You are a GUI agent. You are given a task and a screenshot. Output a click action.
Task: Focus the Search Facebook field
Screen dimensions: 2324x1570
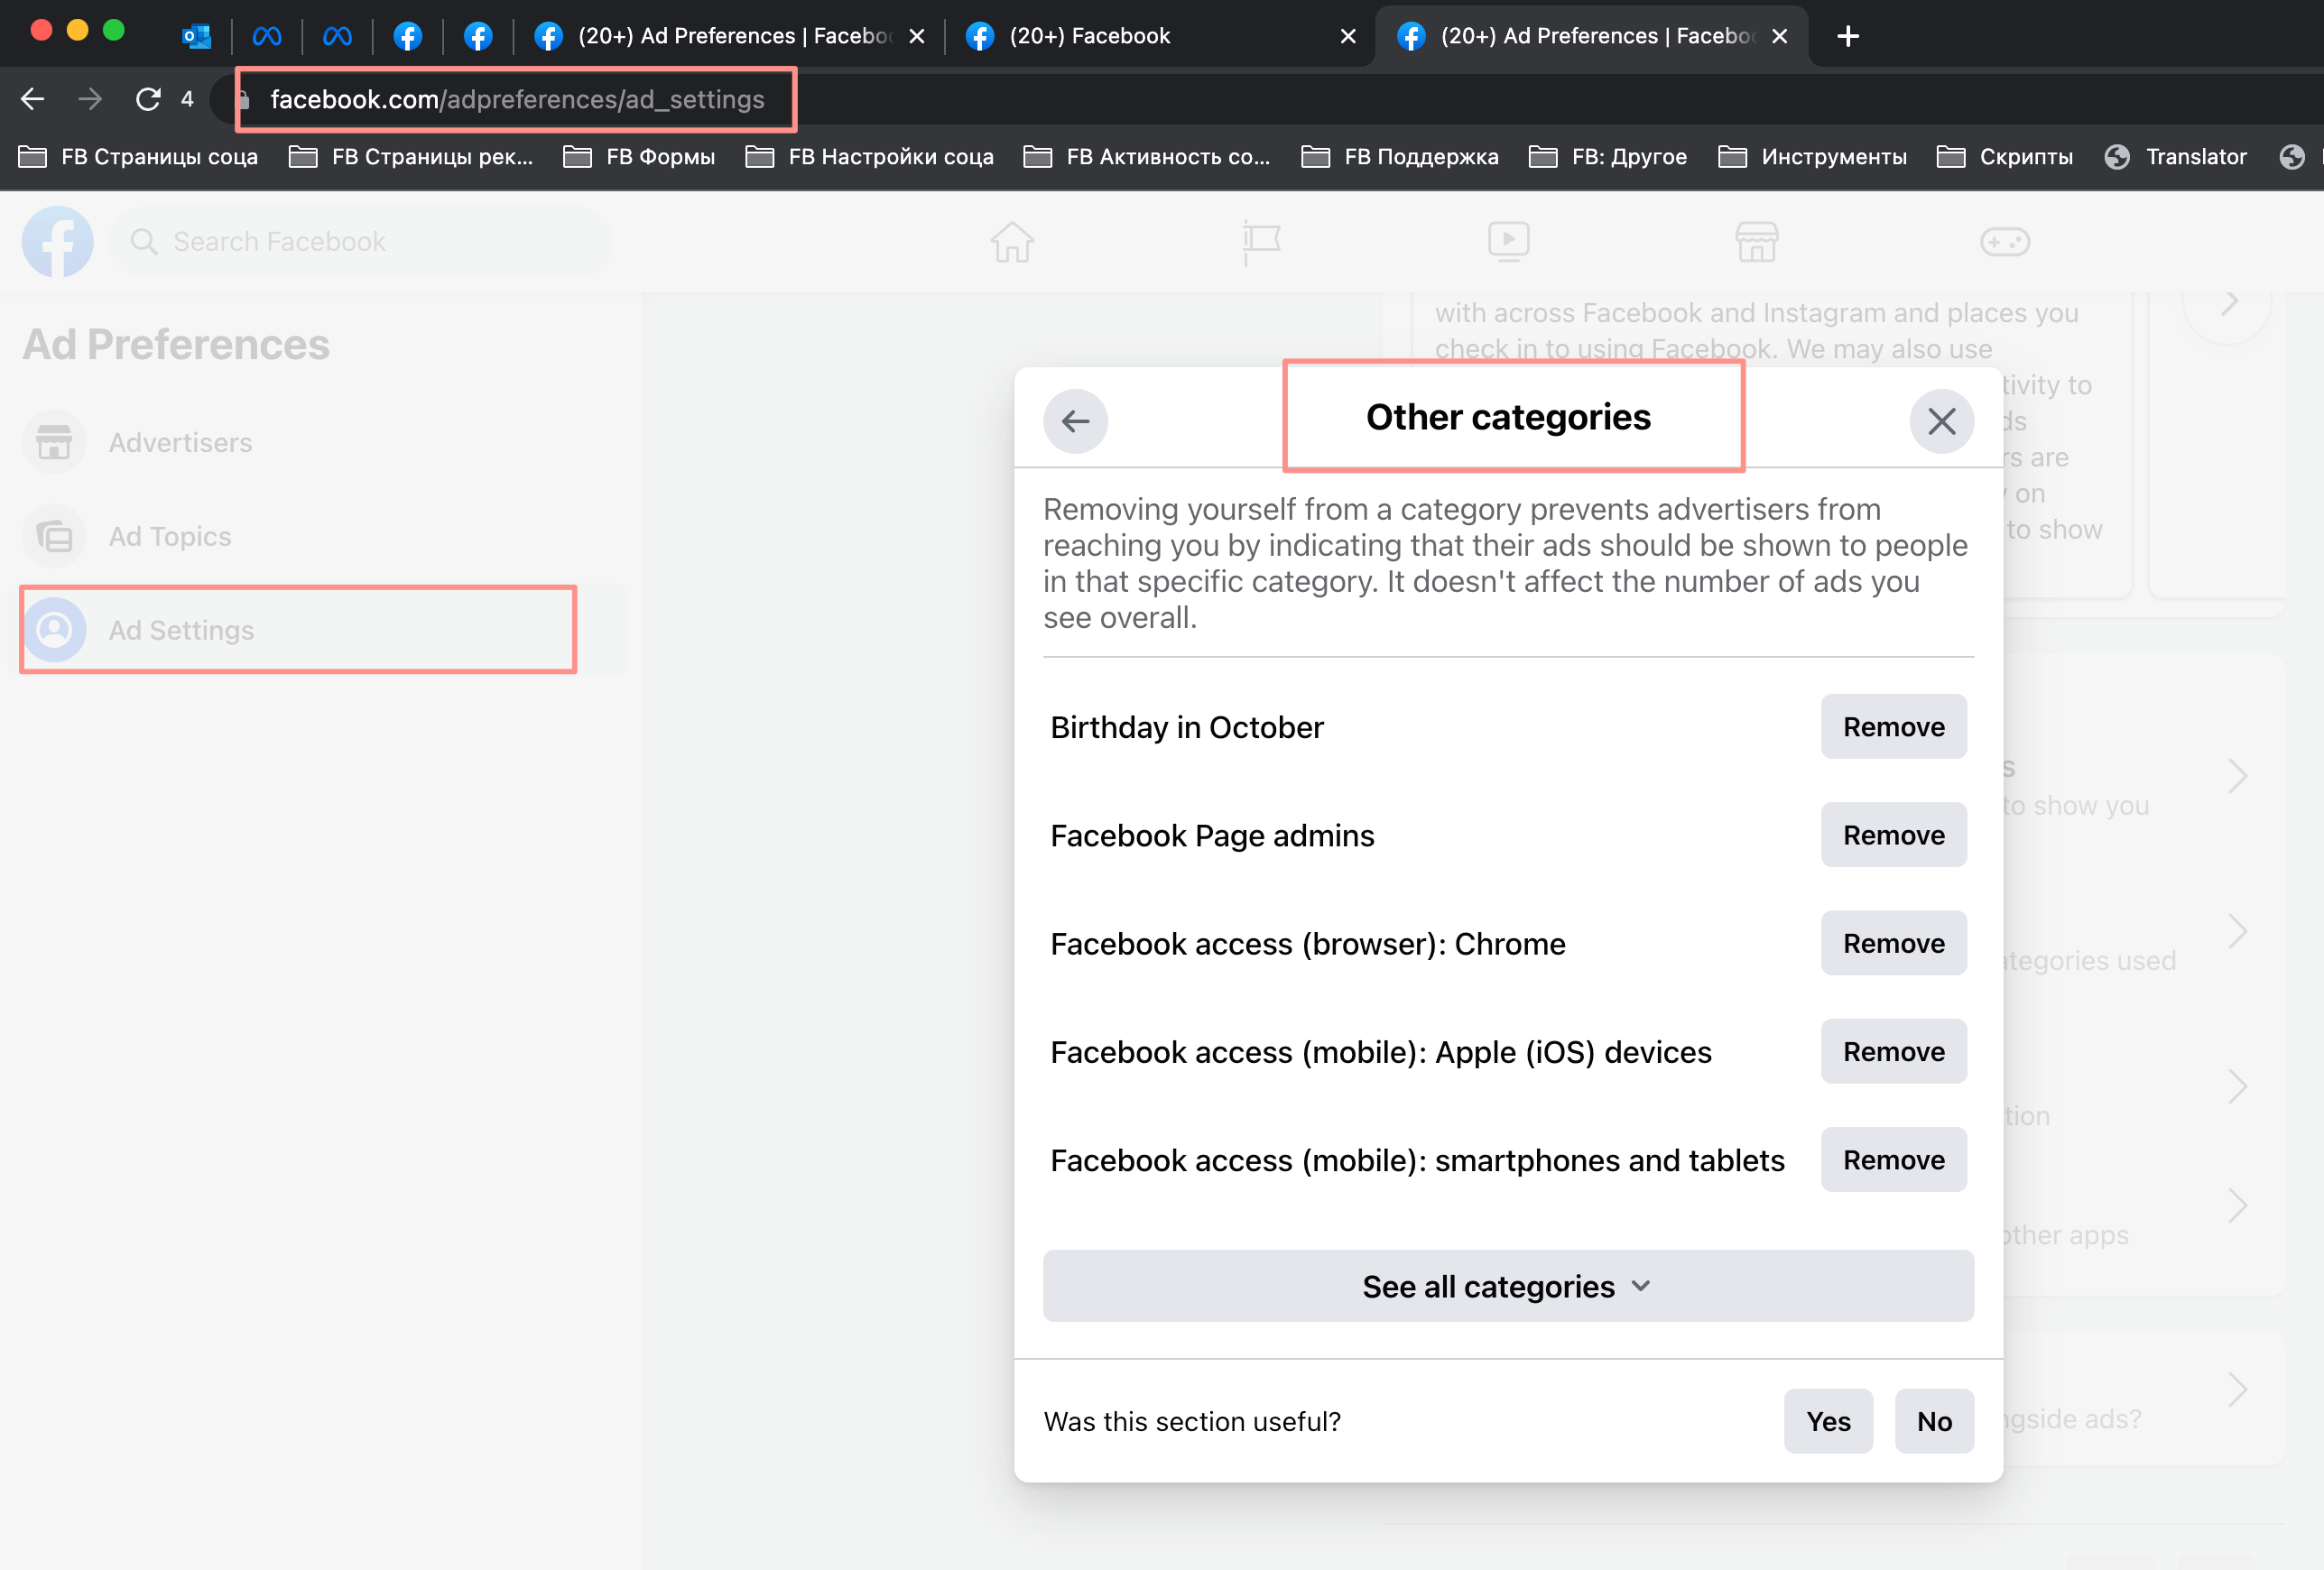pyautogui.click(x=361, y=241)
